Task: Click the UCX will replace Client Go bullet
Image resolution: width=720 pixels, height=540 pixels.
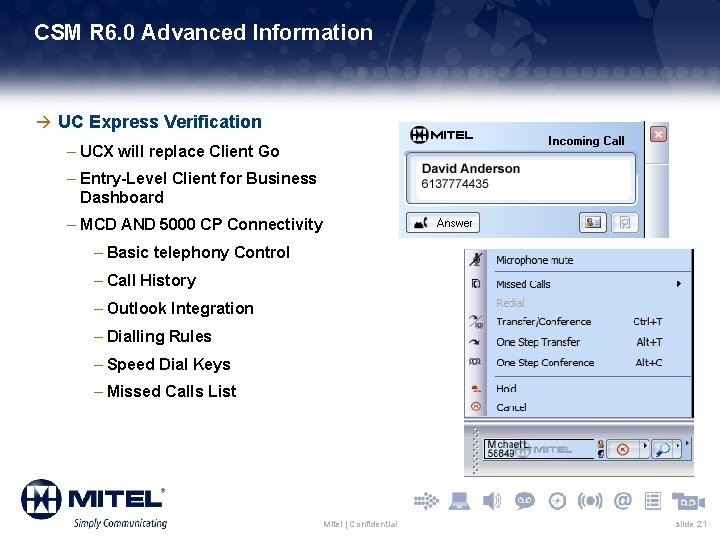Action: pyautogui.click(x=180, y=151)
